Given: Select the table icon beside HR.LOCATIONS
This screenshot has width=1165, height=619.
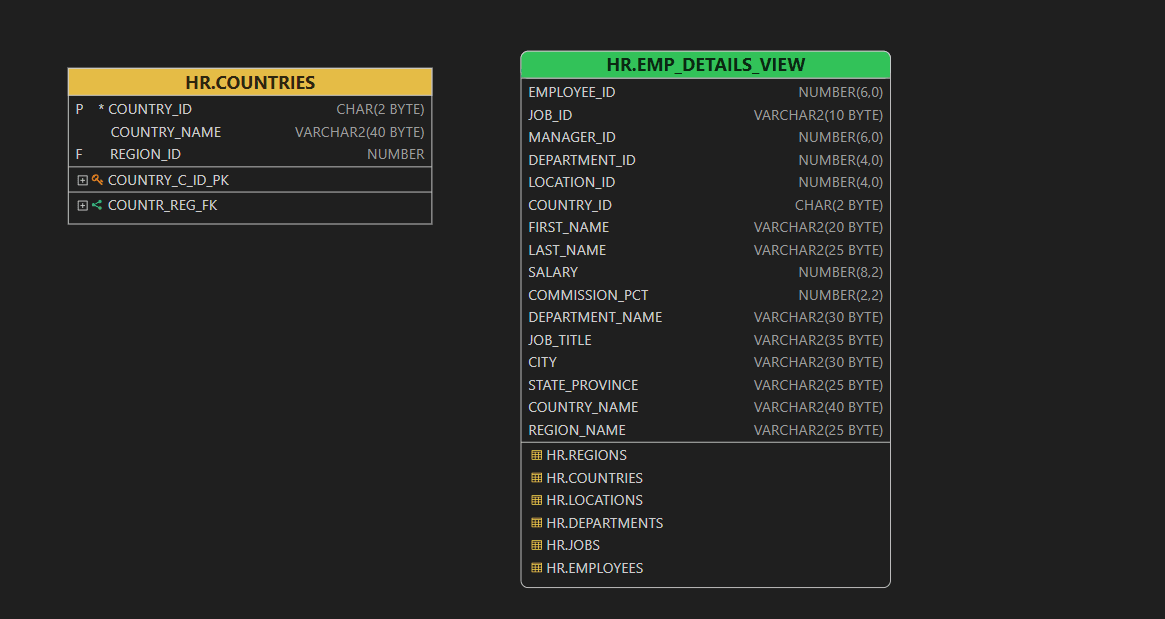Looking at the screenshot, I should tap(536, 499).
